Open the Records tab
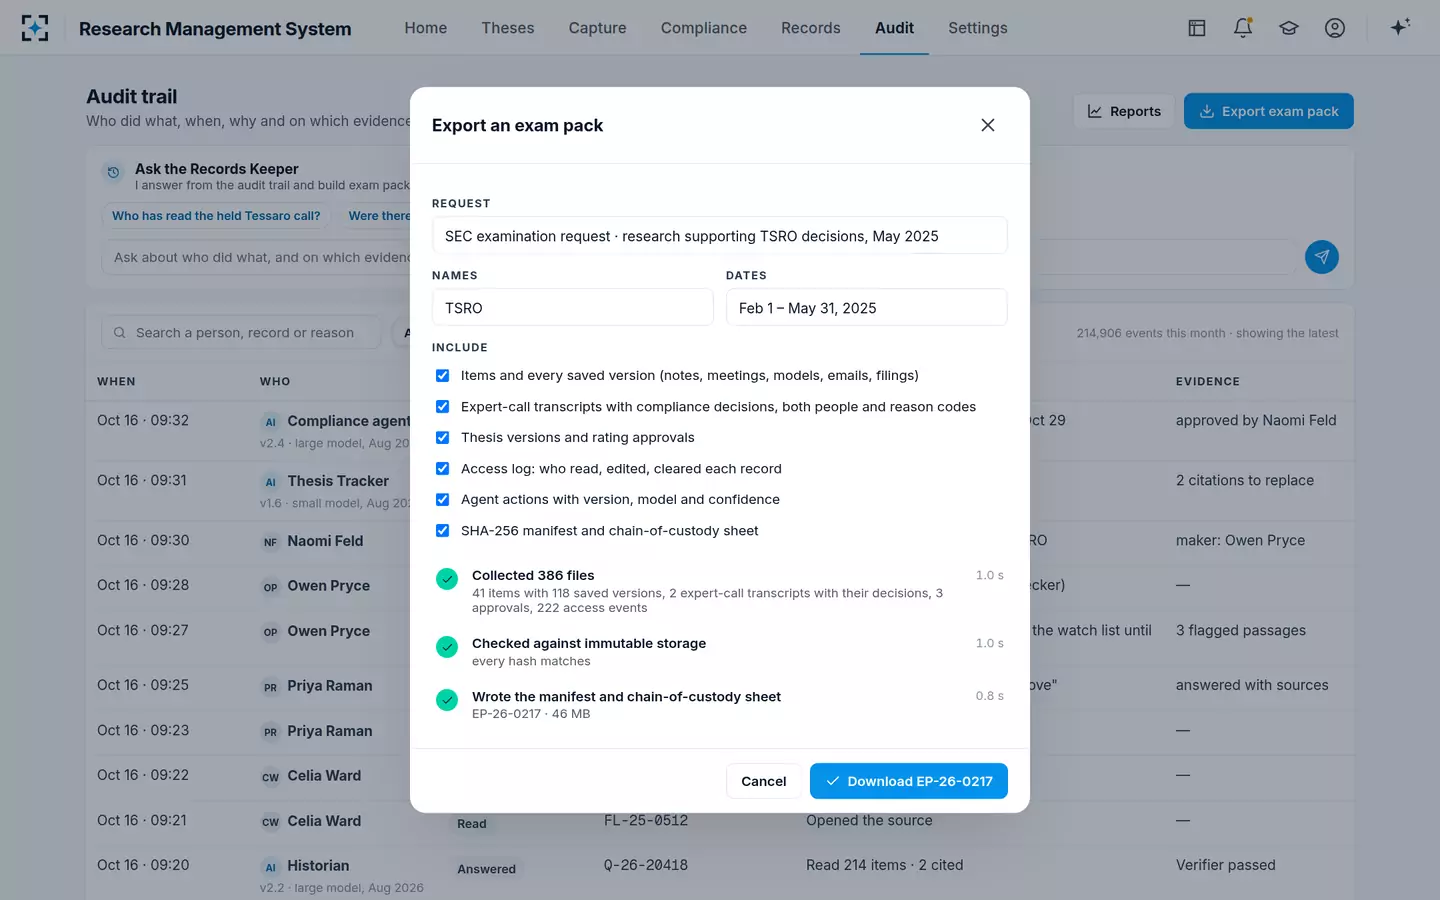The width and height of the screenshot is (1440, 900). pyautogui.click(x=811, y=28)
